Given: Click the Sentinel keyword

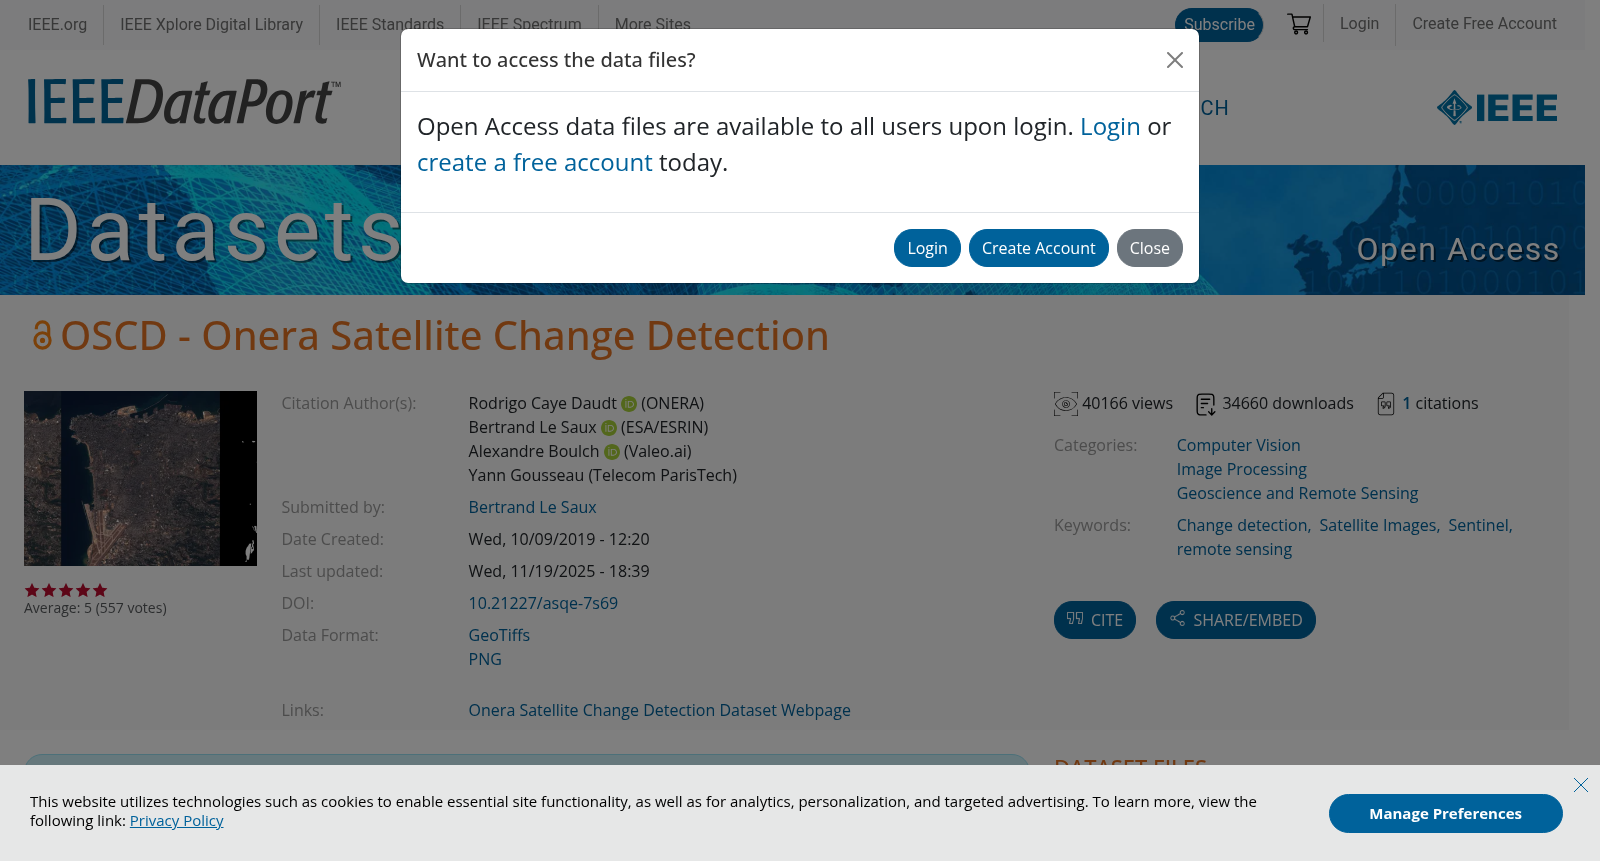Looking at the screenshot, I should point(1479,525).
